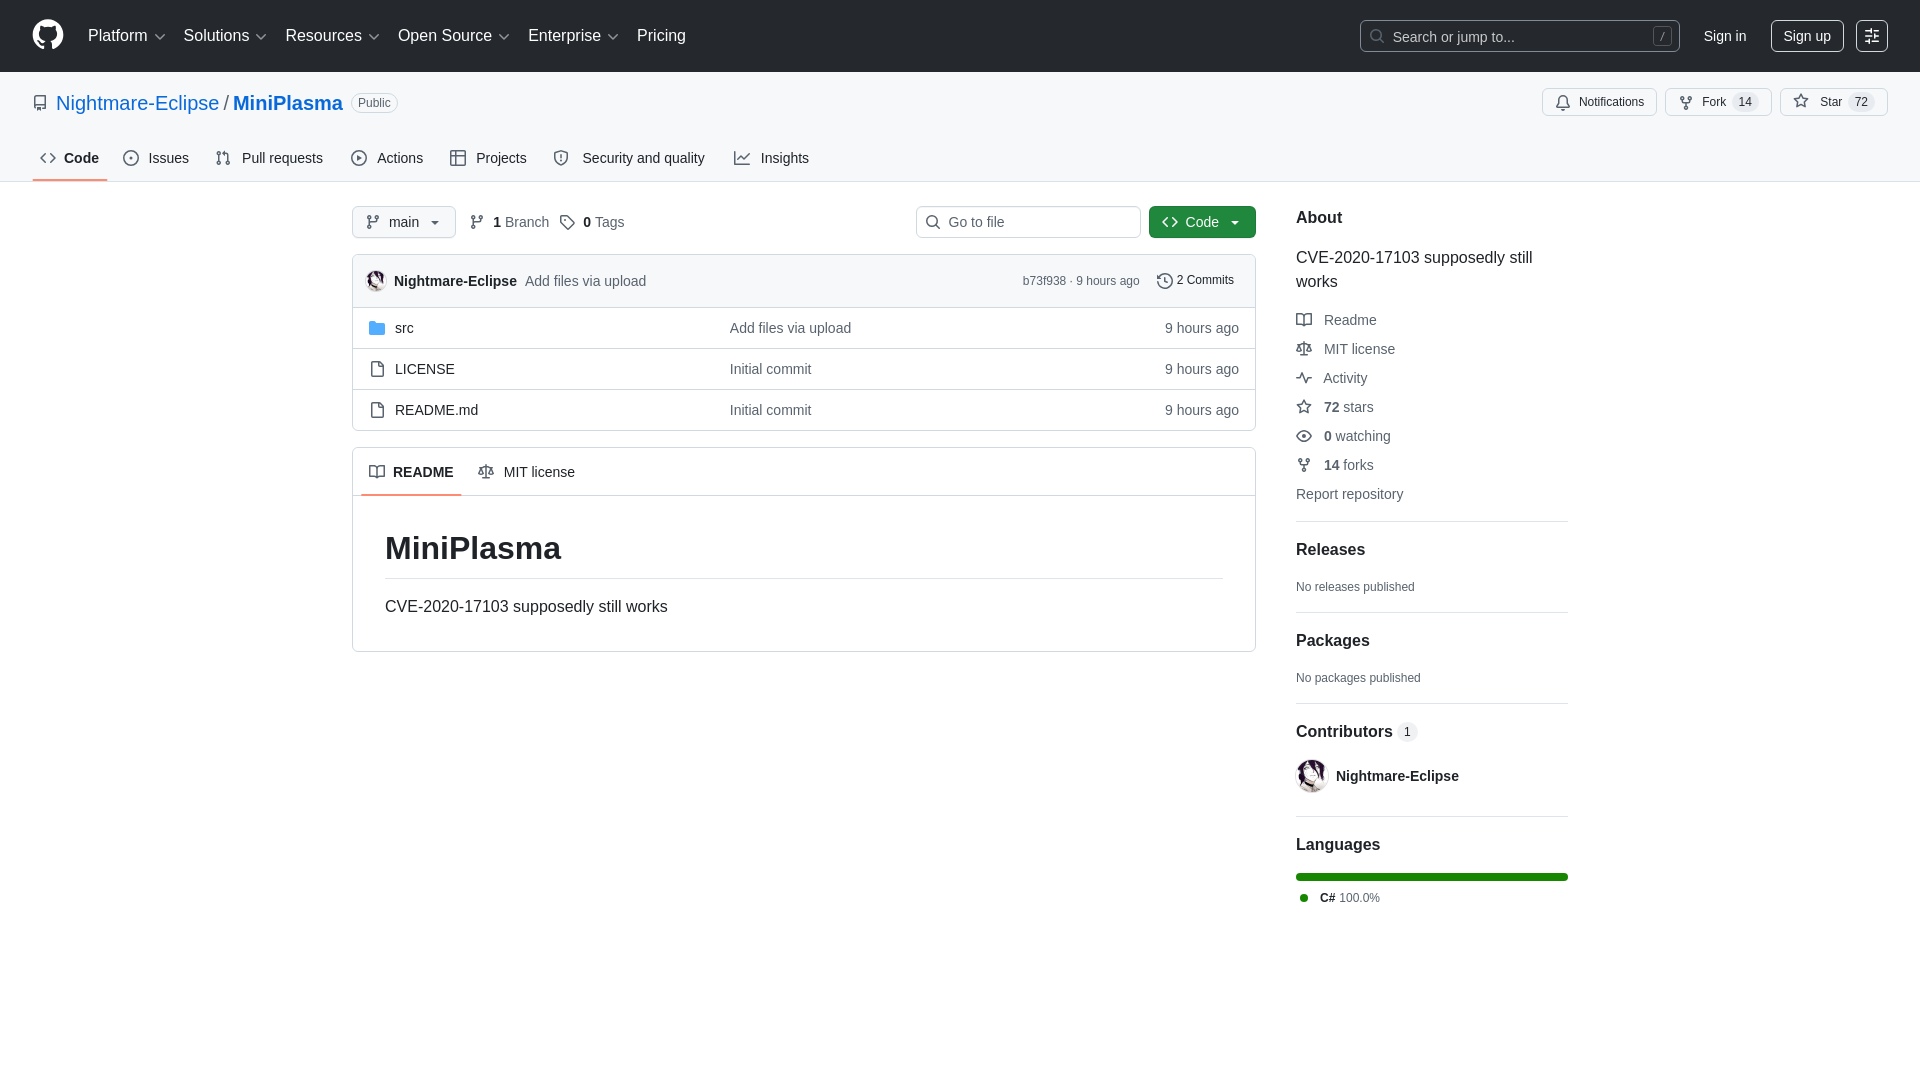Click Nightmare-Eclipse author name in commit header
The image size is (1920, 1080).
point(455,281)
